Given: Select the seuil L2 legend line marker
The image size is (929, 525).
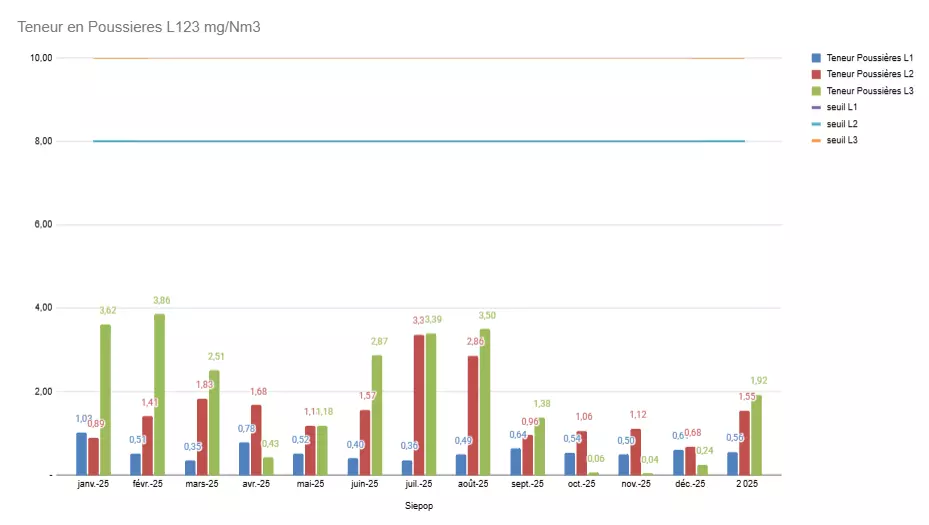Looking at the screenshot, I should coord(816,124).
